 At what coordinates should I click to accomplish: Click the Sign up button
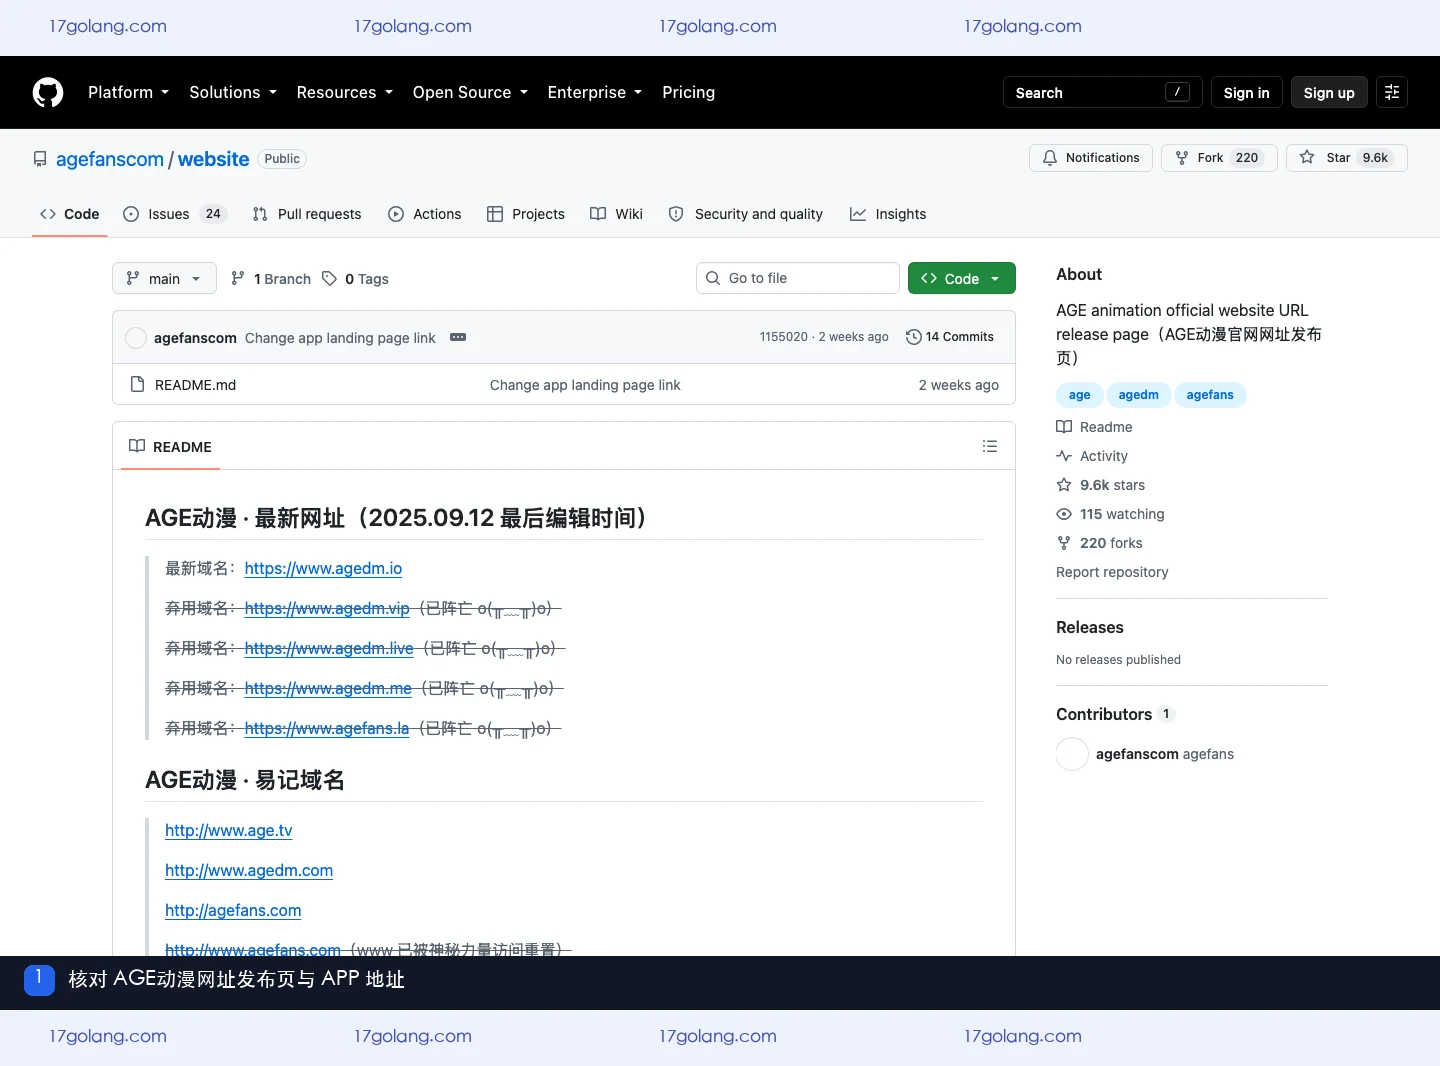click(1329, 92)
